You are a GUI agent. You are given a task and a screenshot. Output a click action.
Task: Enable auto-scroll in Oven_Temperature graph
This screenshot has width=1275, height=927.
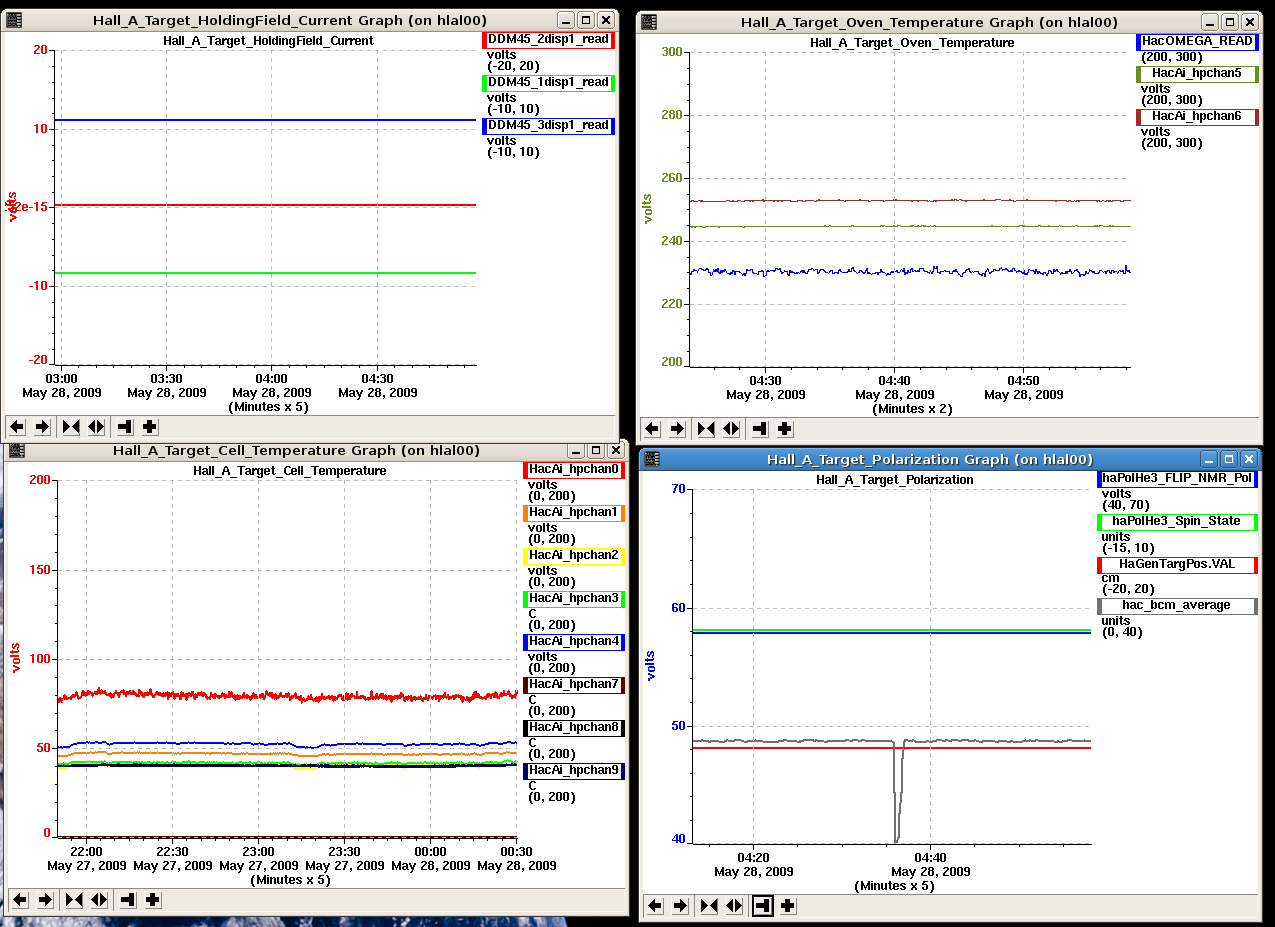pos(760,429)
